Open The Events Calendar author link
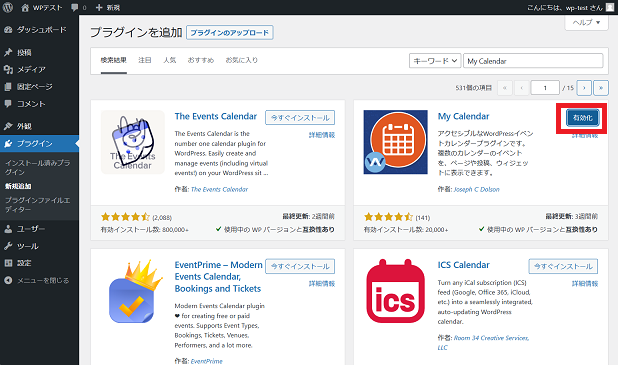 click(x=219, y=189)
